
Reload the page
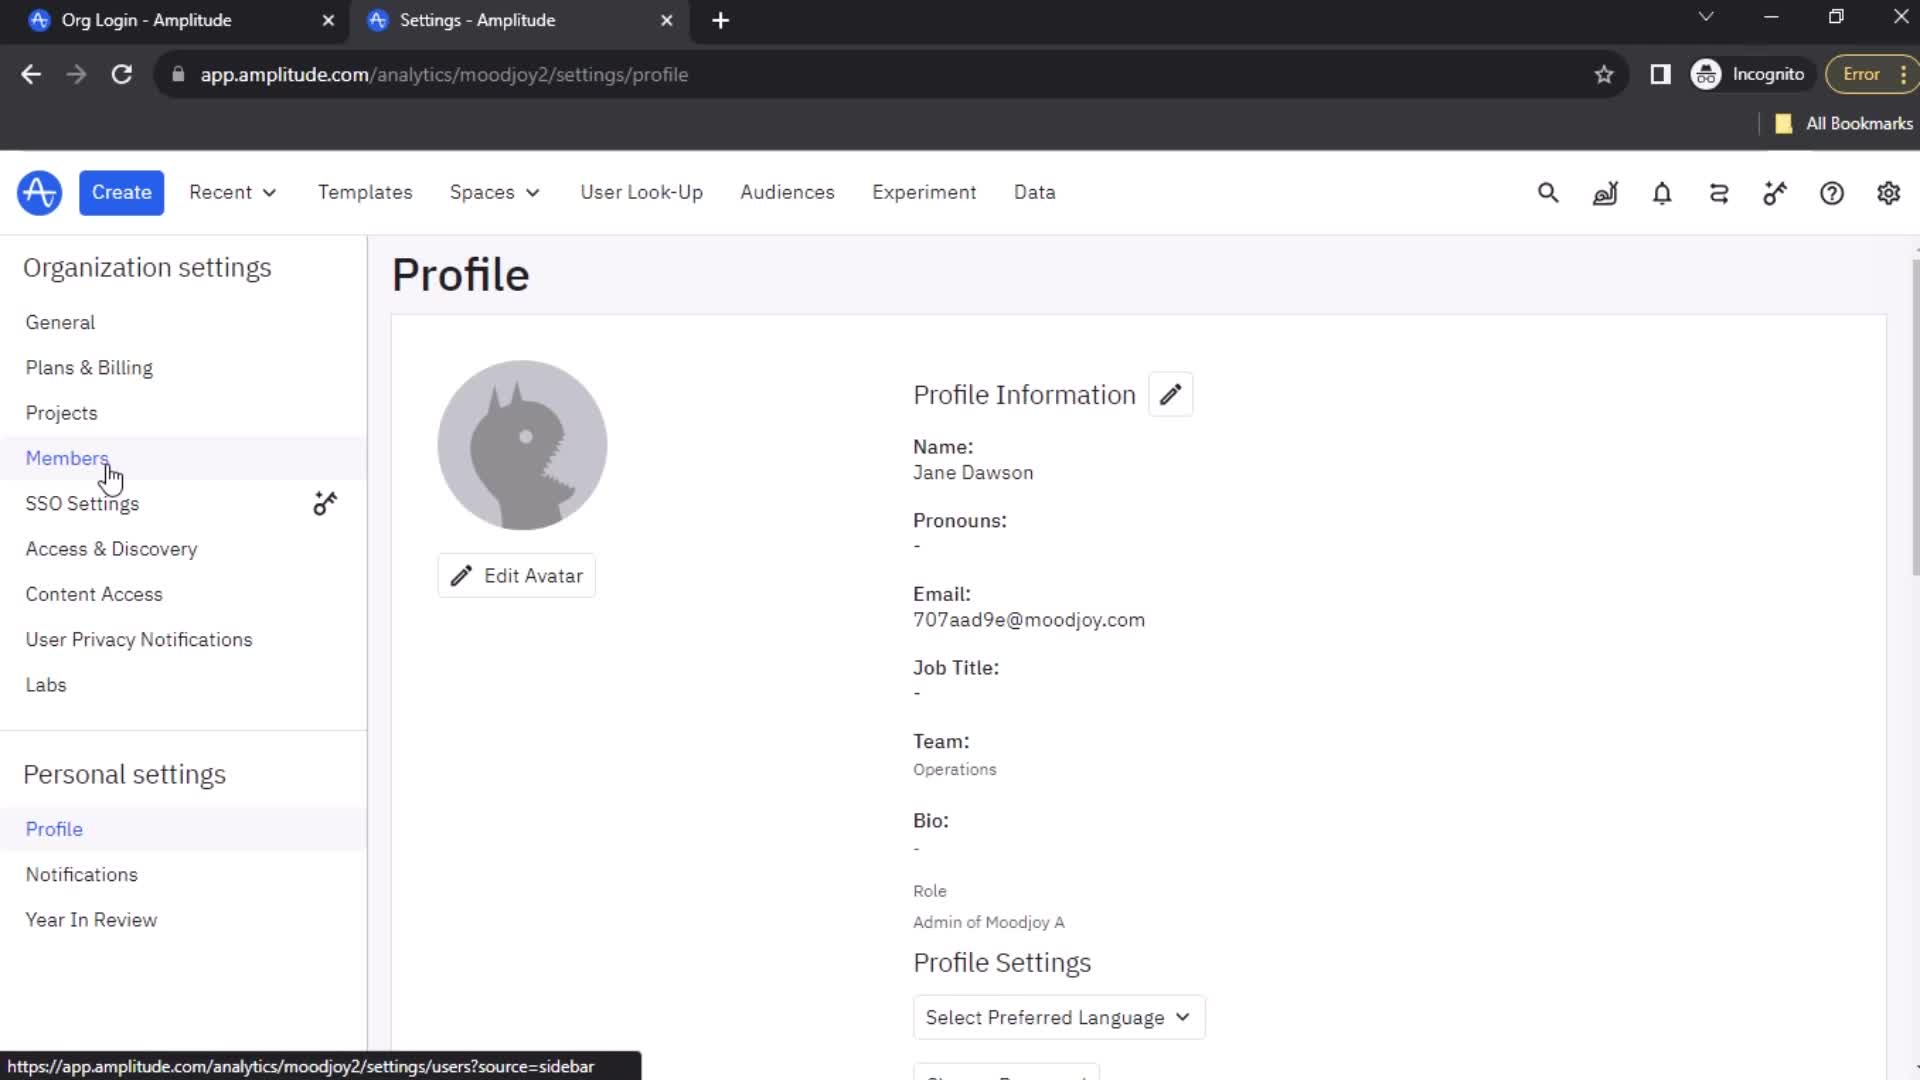[x=122, y=75]
